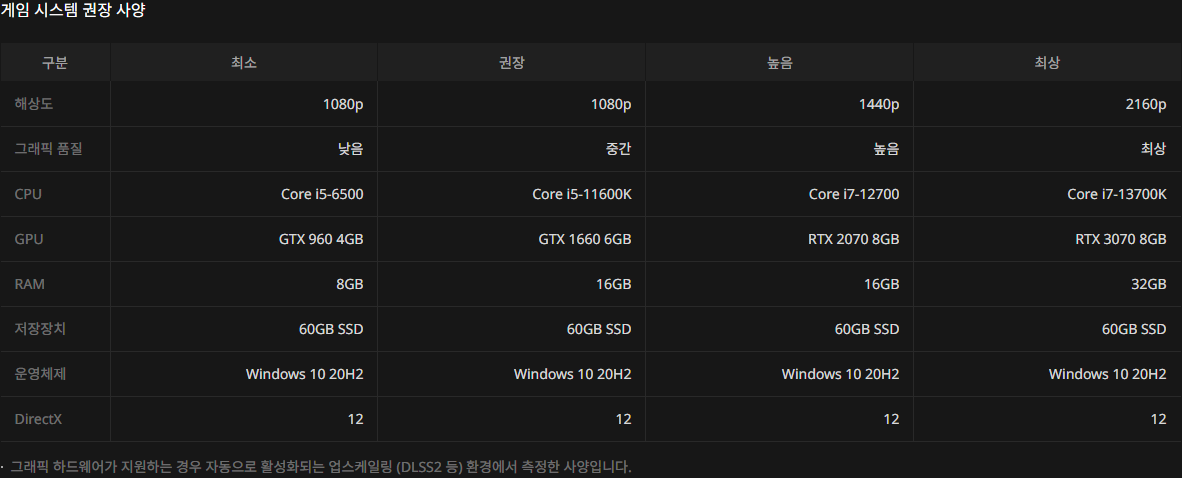Viewport: 1182px width, 480px height.
Task: Click the '구분' column header
Action: pyautogui.click(x=55, y=63)
